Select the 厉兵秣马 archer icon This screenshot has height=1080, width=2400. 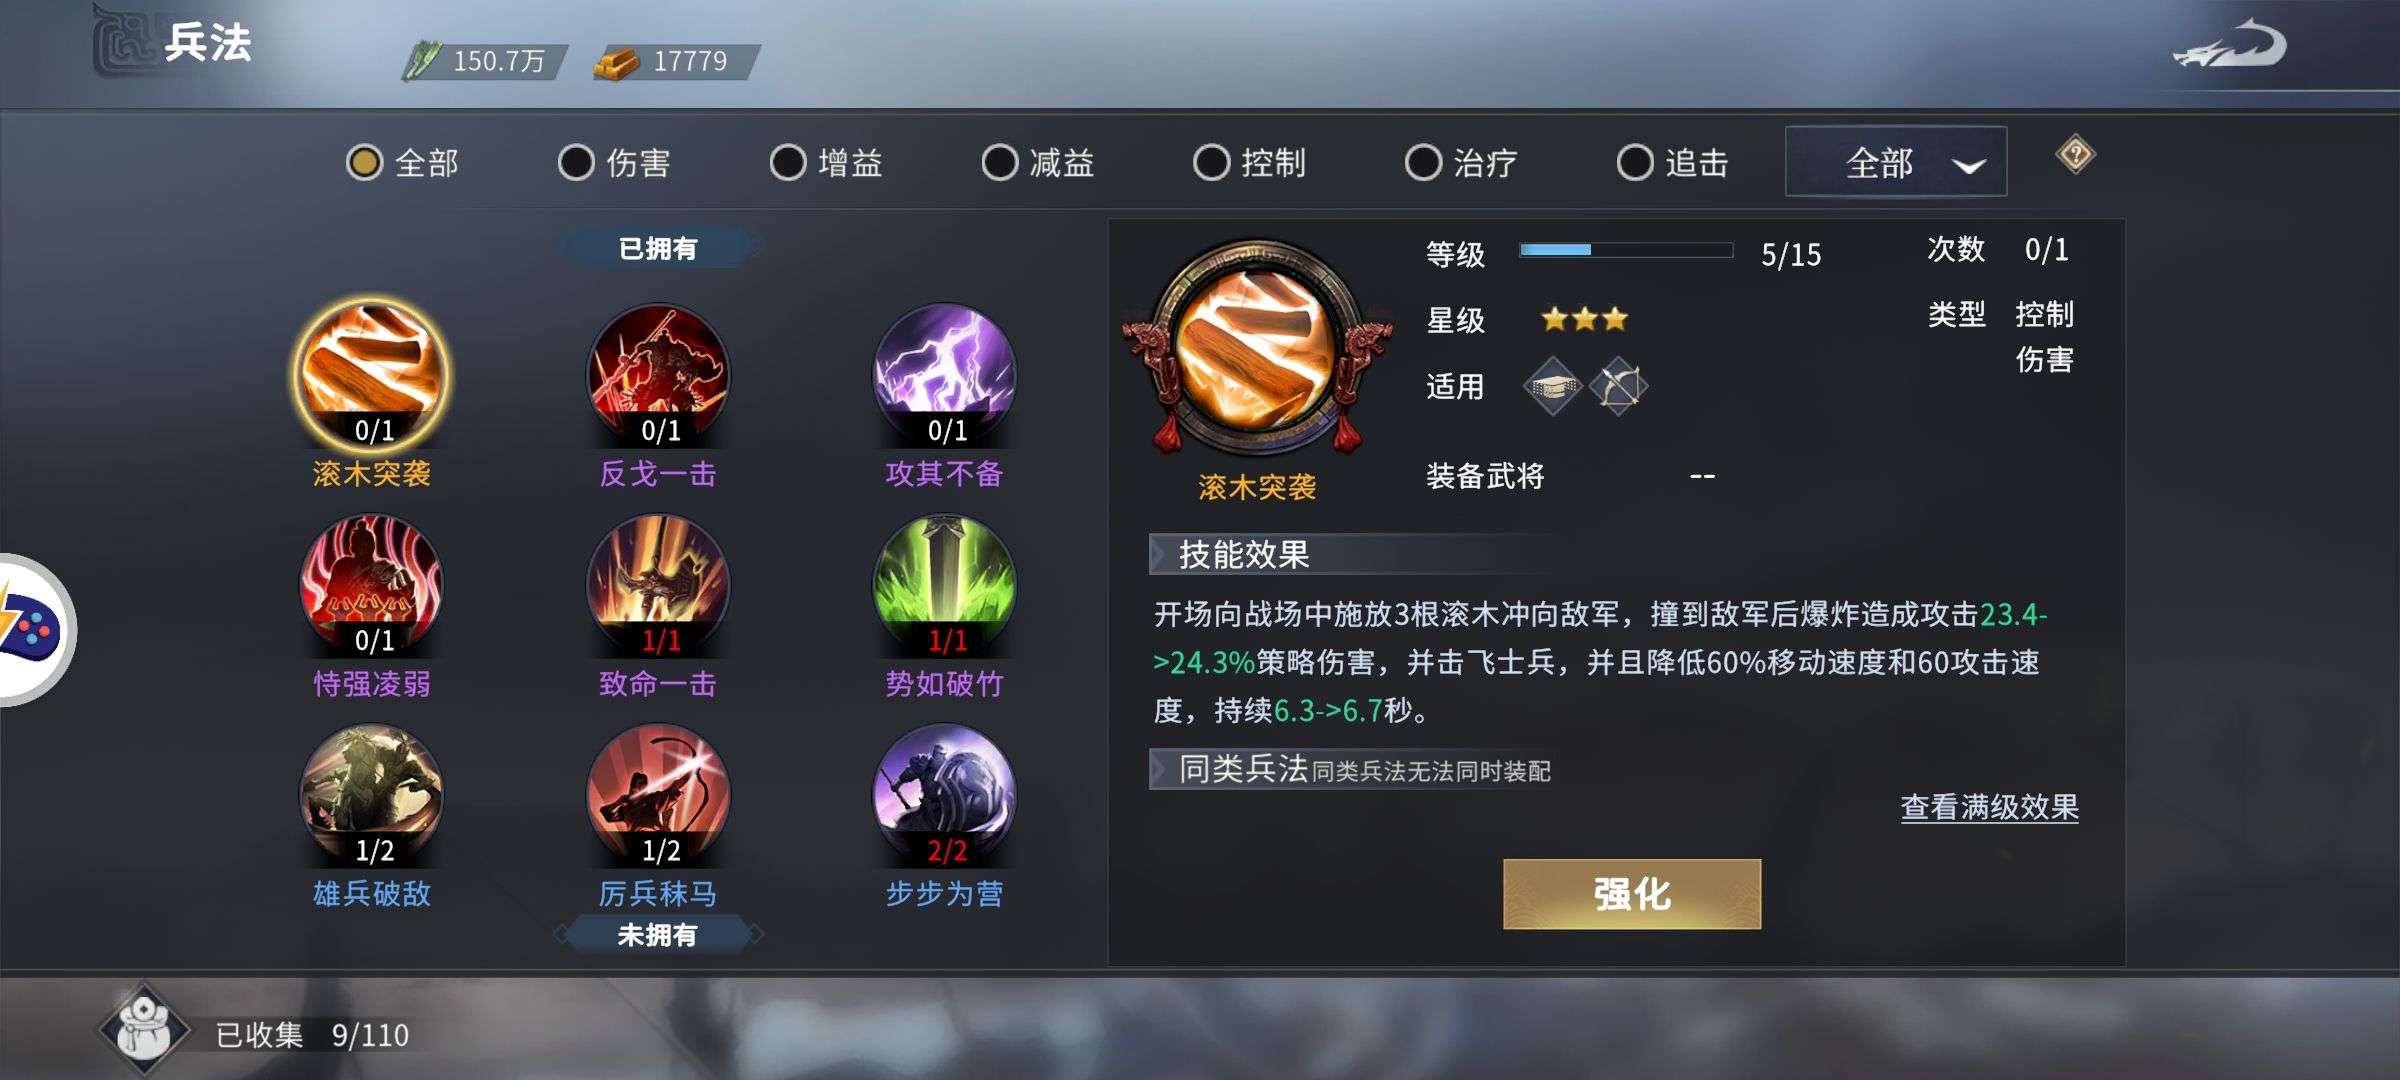tap(658, 795)
